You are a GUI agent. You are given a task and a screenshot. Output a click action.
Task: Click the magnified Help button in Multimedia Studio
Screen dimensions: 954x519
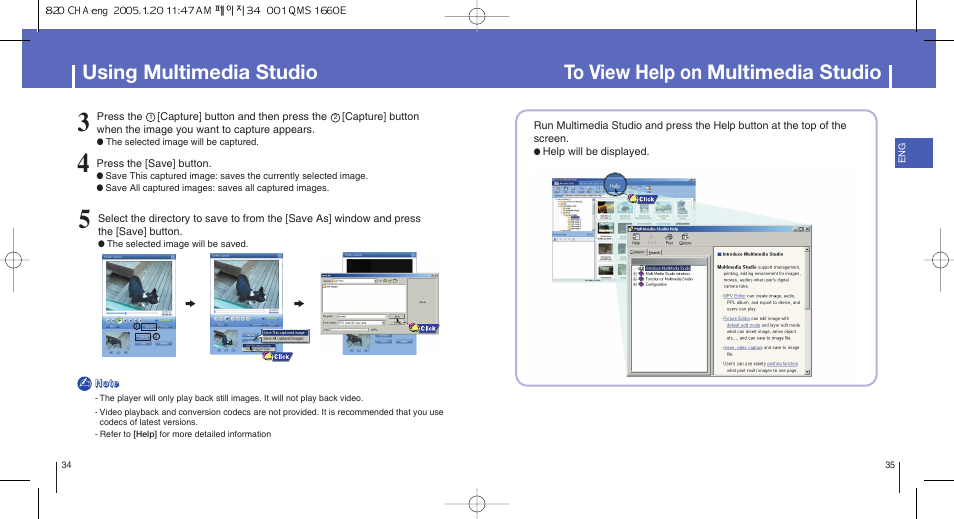615,186
